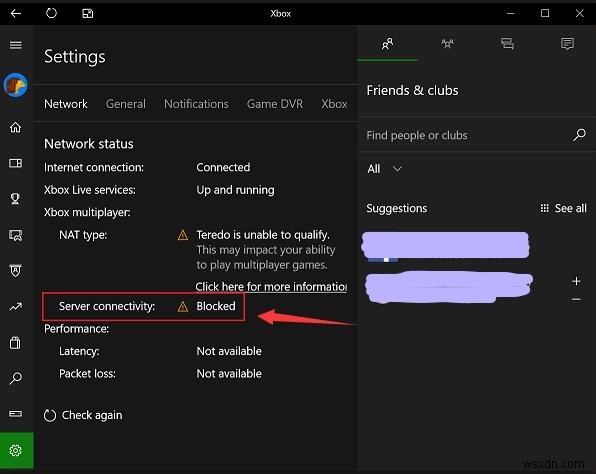Screen dimensions: 596x474
Task: Open the user profile avatar
Action: (16, 85)
